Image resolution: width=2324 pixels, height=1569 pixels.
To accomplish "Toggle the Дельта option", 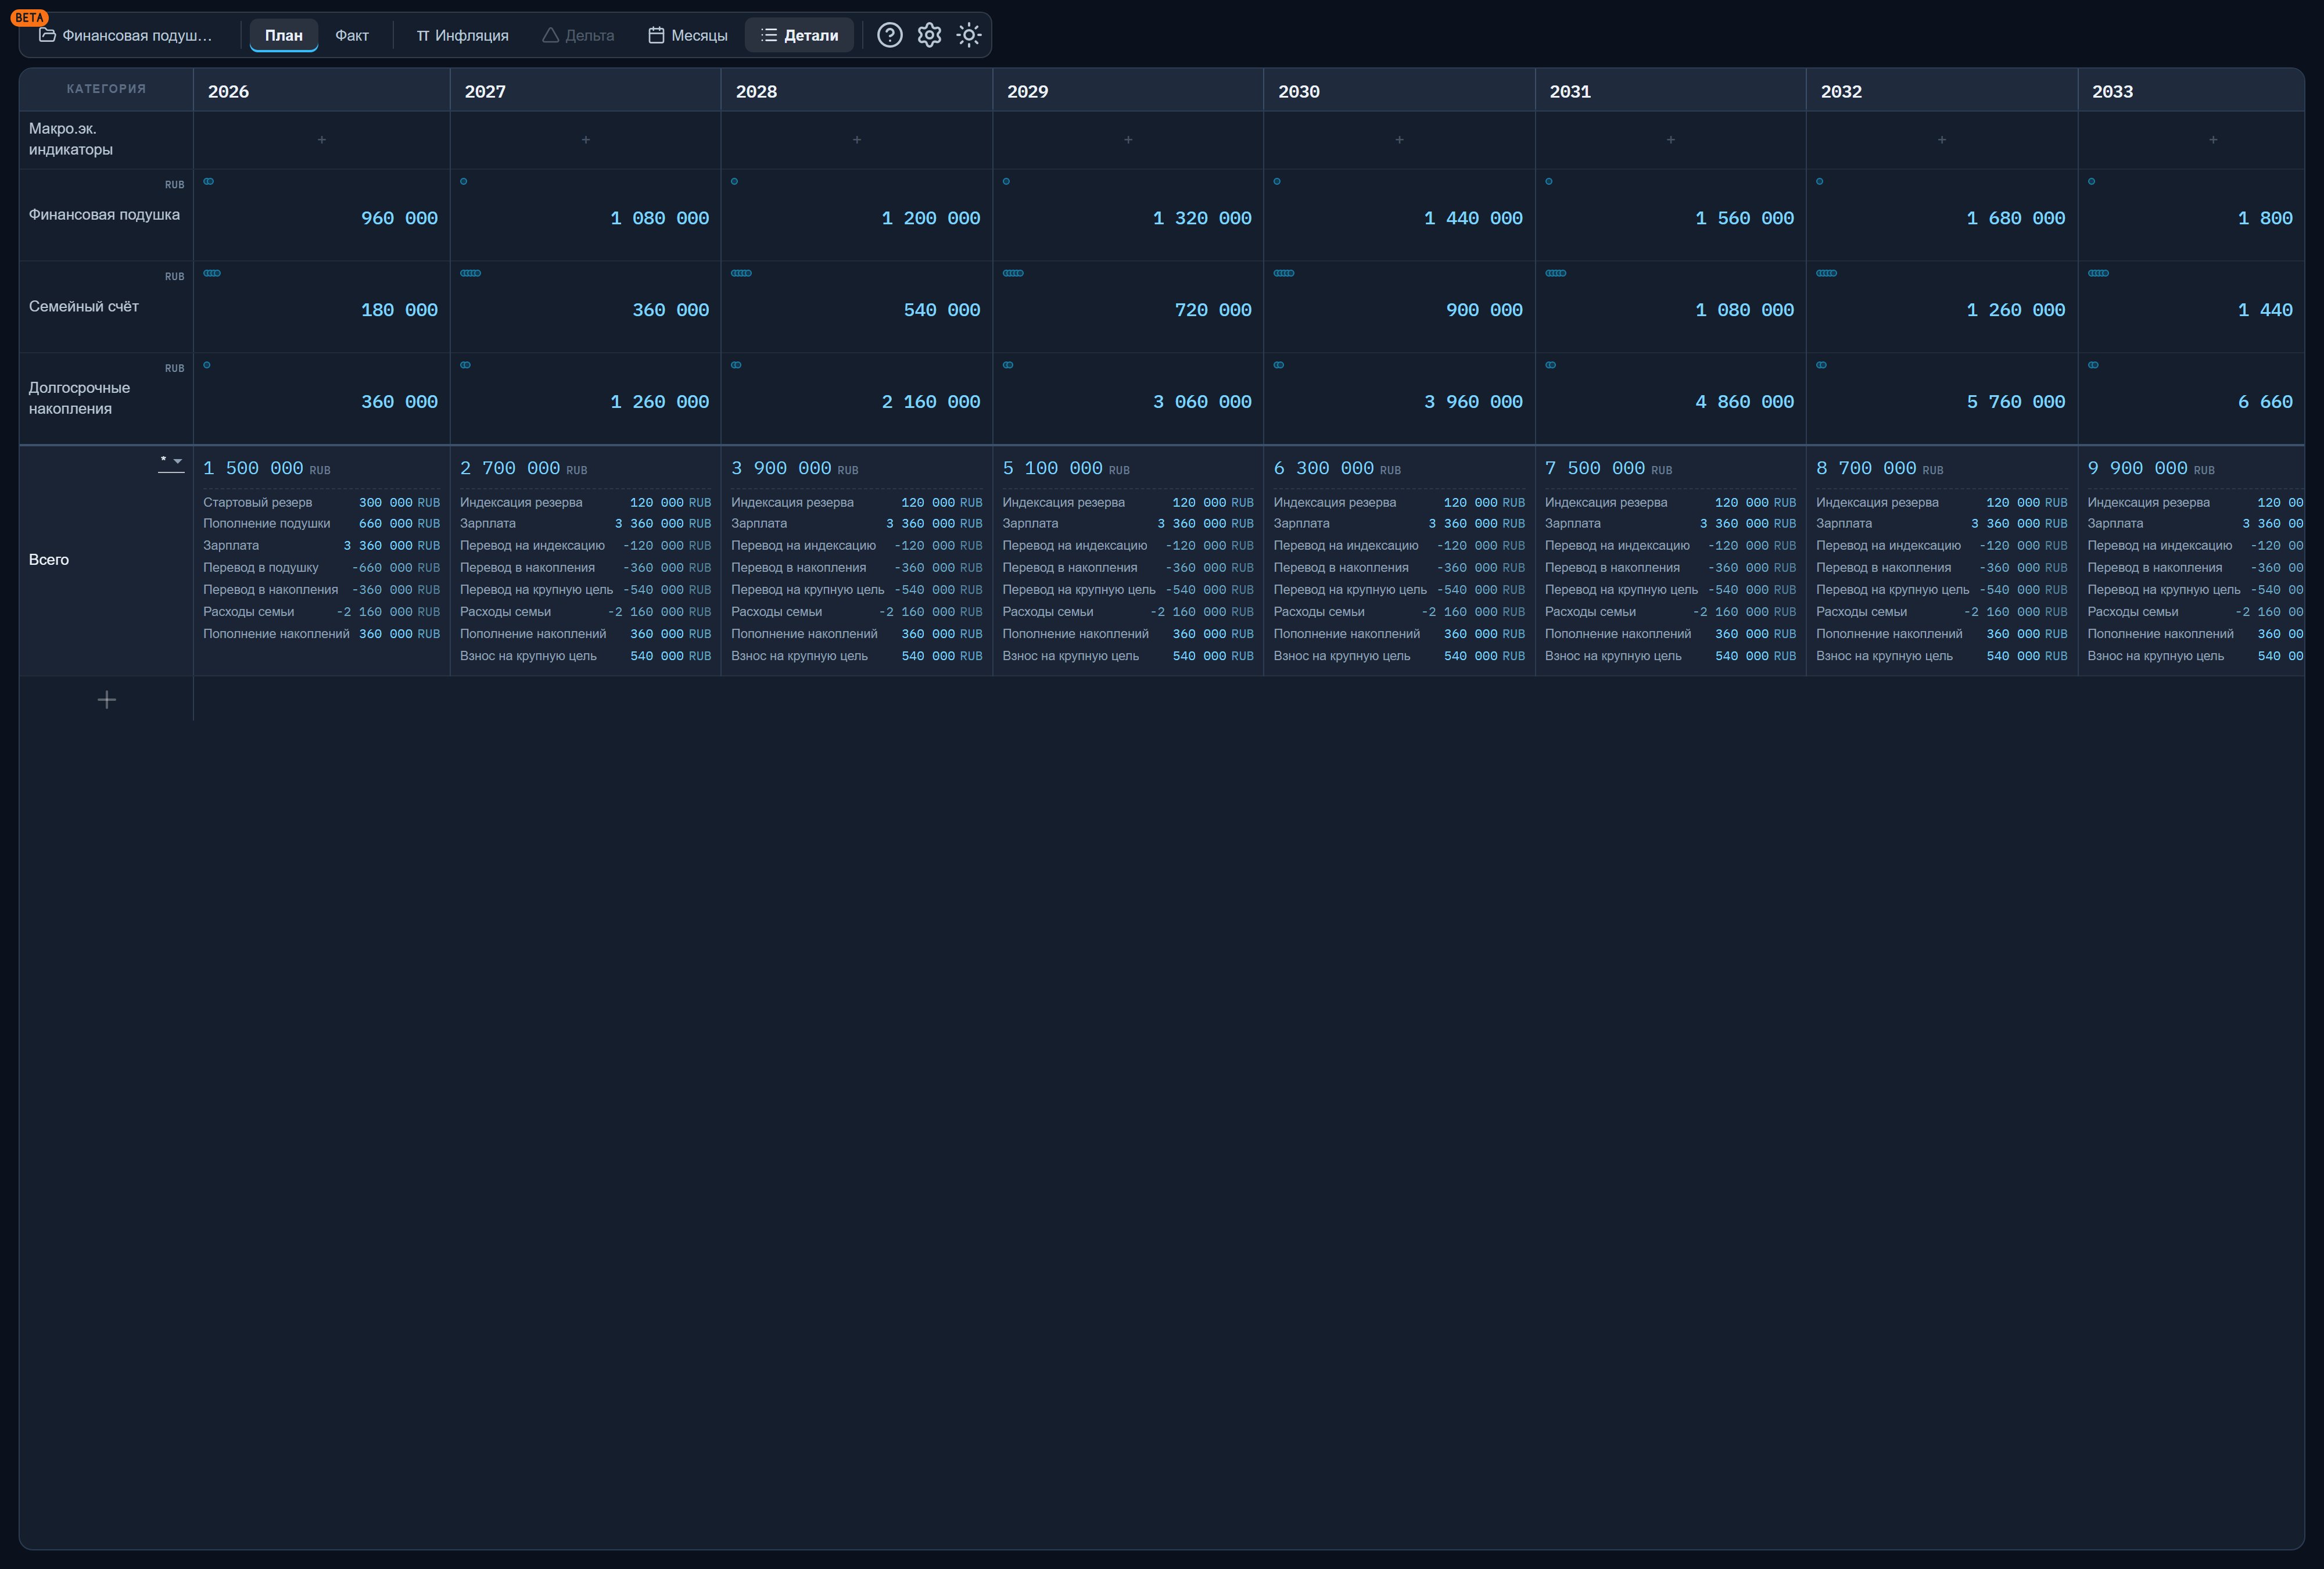I will [x=578, y=35].
